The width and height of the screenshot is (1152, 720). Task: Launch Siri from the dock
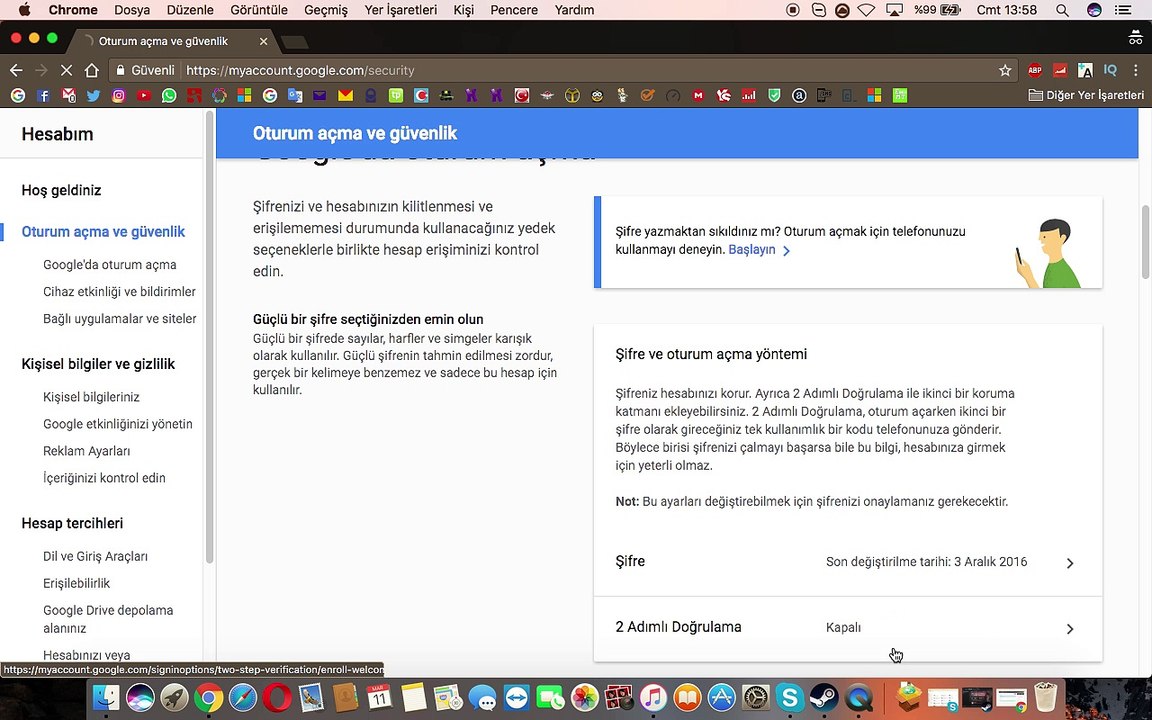point(140,697)
